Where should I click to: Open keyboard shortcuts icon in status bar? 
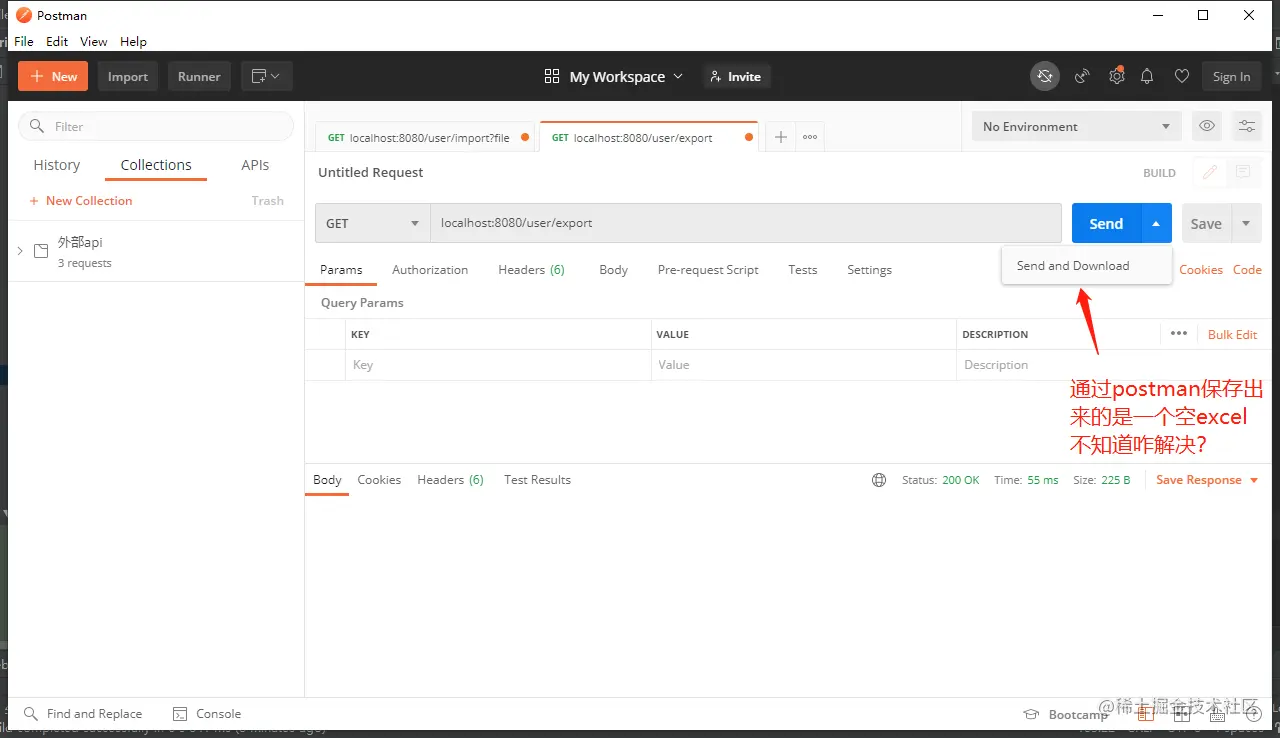[x=1218, y=714]
